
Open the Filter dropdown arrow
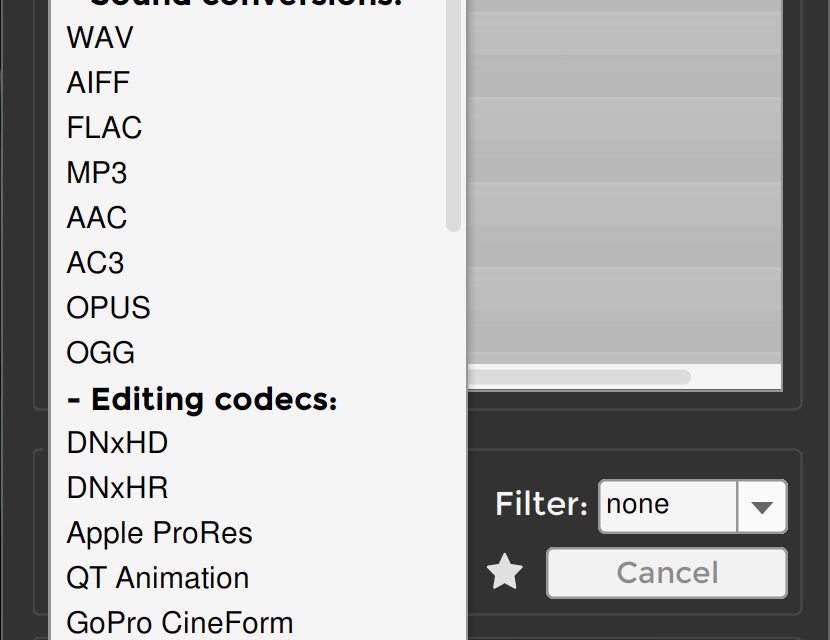pyautogui.click(x=761, y=506)
